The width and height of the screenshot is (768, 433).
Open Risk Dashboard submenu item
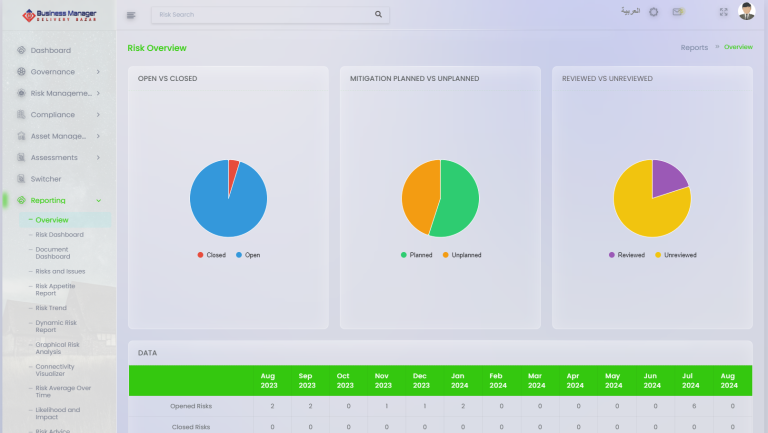[59, 235]
